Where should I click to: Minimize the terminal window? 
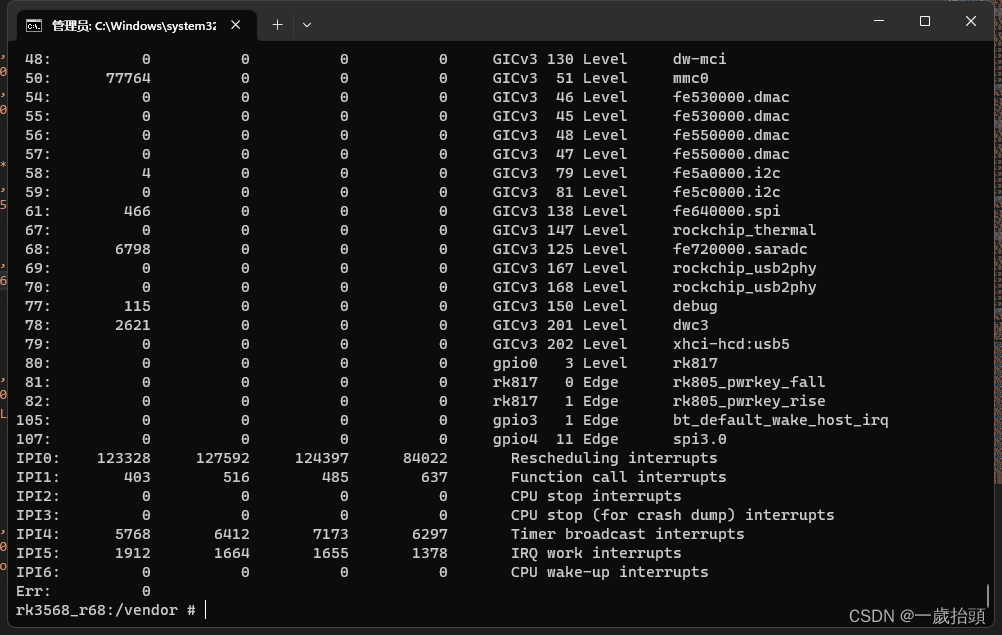click(877, 20)
